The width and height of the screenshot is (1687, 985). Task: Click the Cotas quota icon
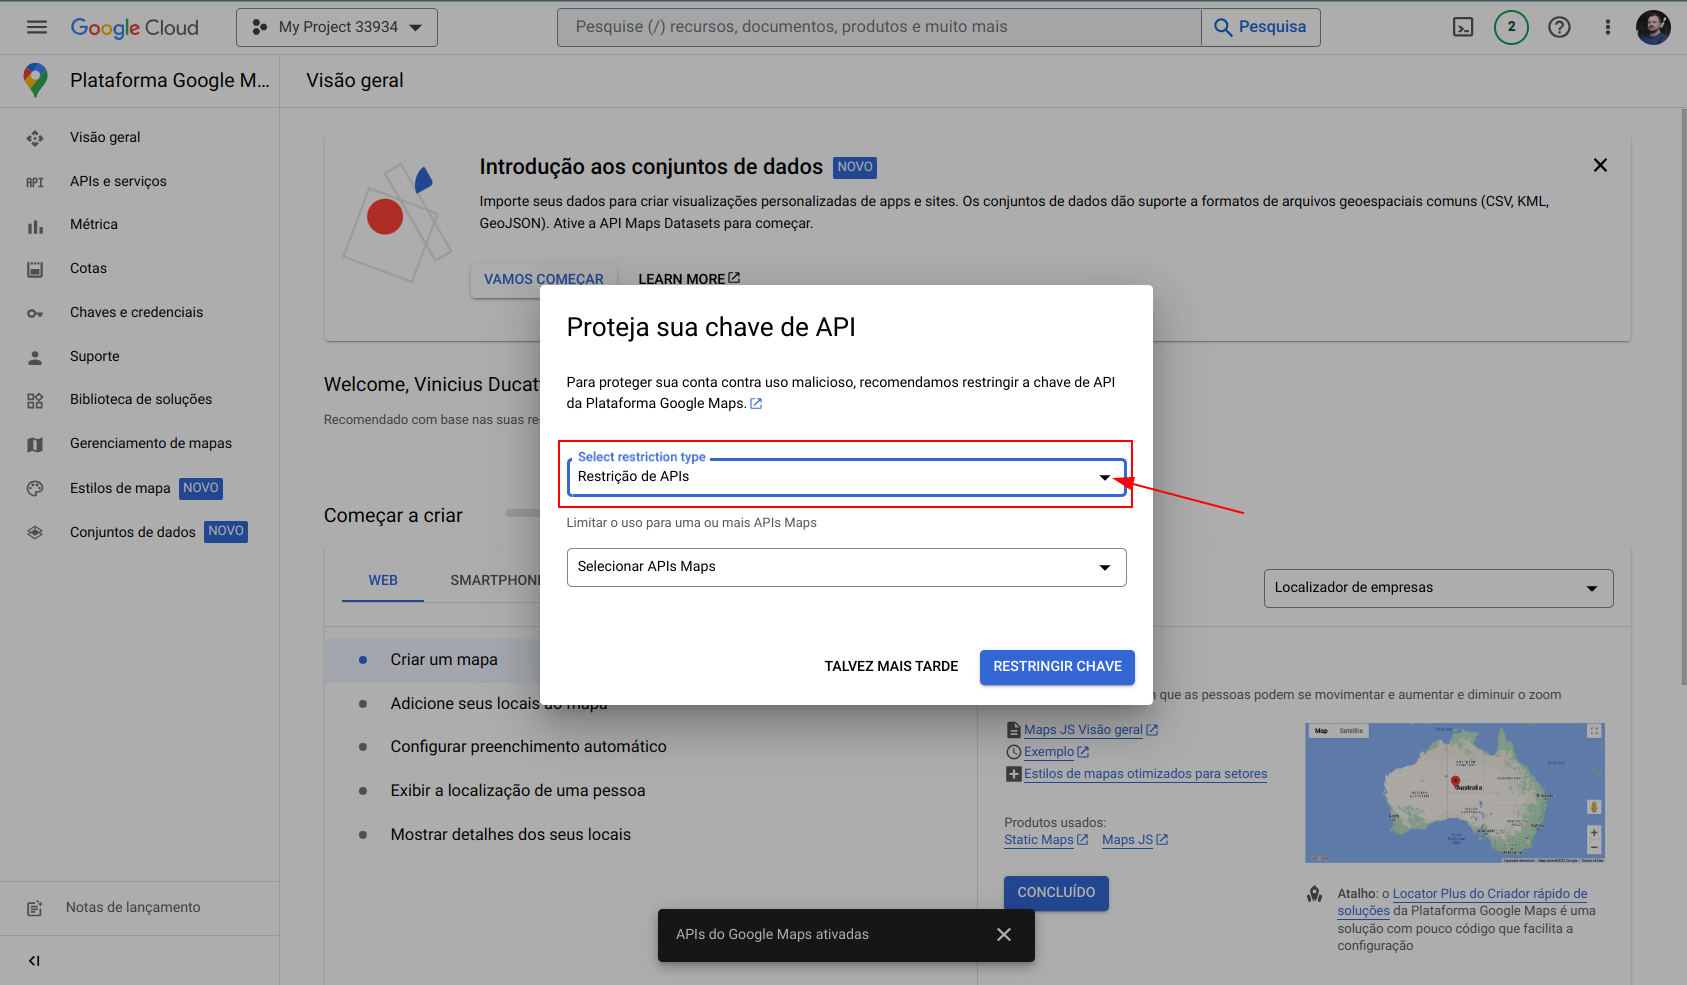coord(35,269)
